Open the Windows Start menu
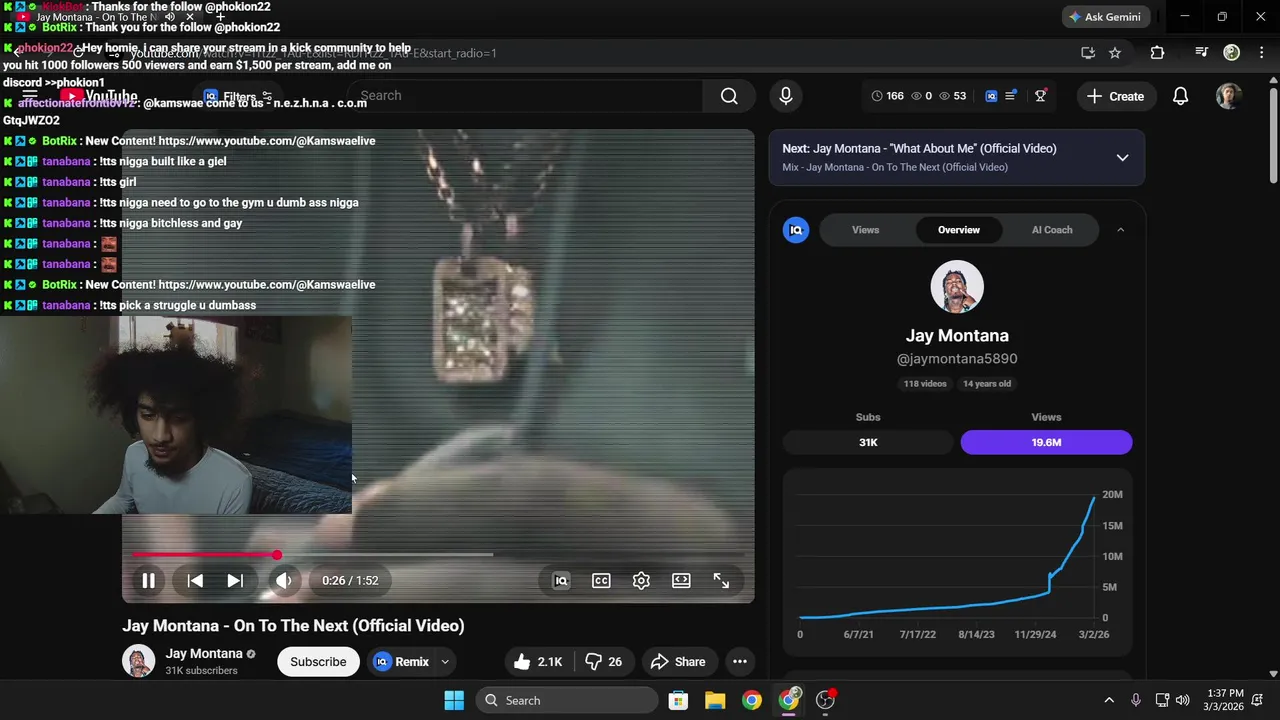The image size is (1280, 720). [454, 700]
